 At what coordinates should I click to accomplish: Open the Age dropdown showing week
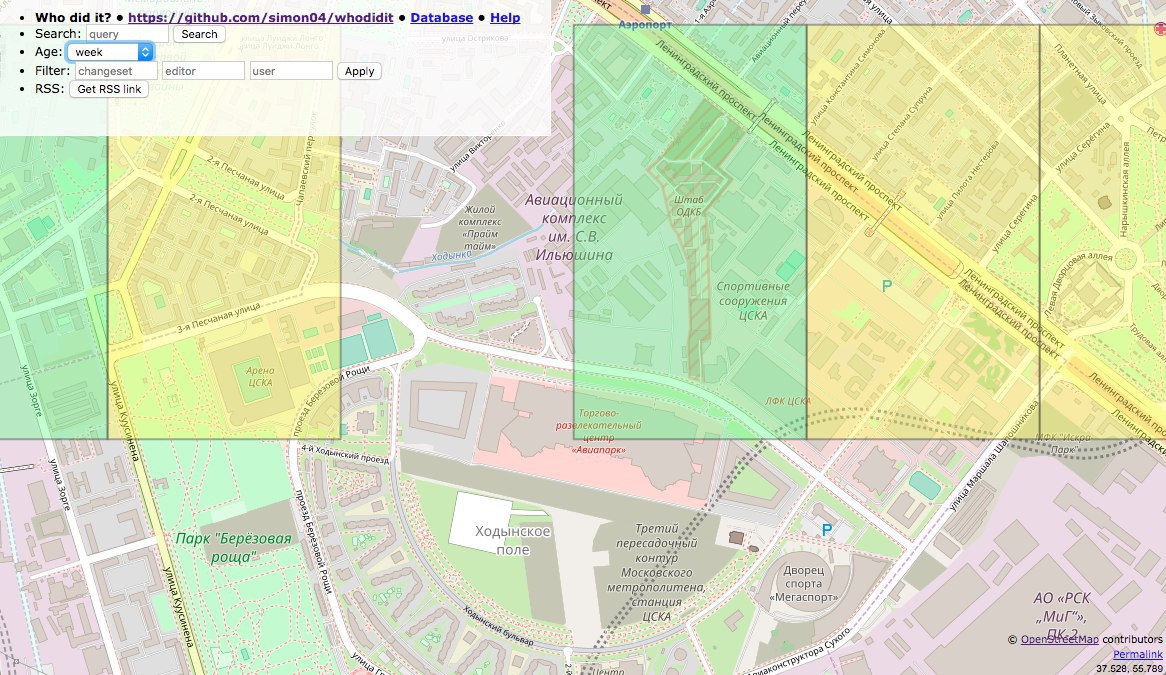point(110,52)
